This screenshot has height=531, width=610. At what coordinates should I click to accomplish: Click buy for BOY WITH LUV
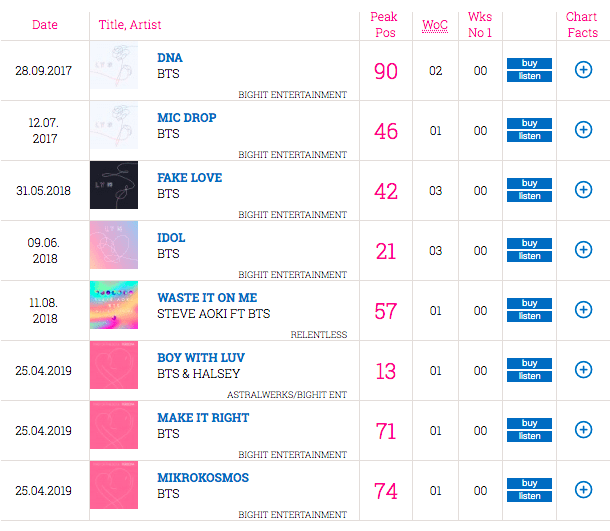pos(529,363)
